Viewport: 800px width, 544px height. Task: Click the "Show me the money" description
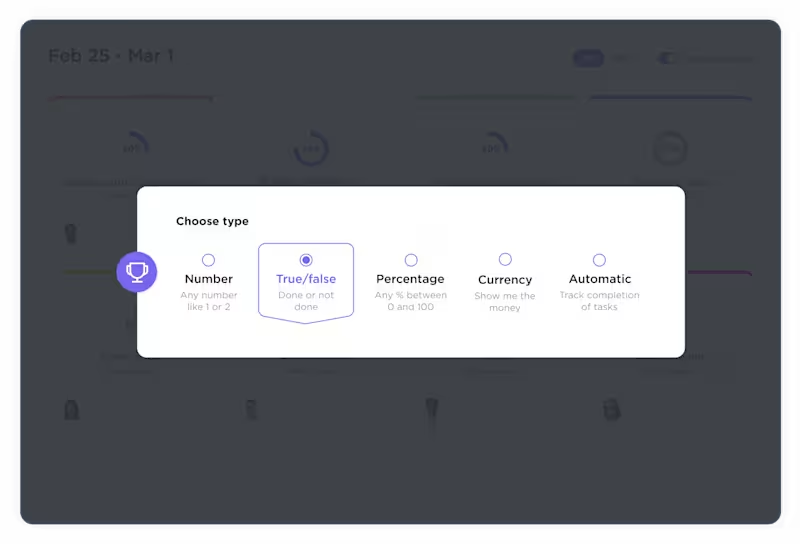[x=505, y=302]
